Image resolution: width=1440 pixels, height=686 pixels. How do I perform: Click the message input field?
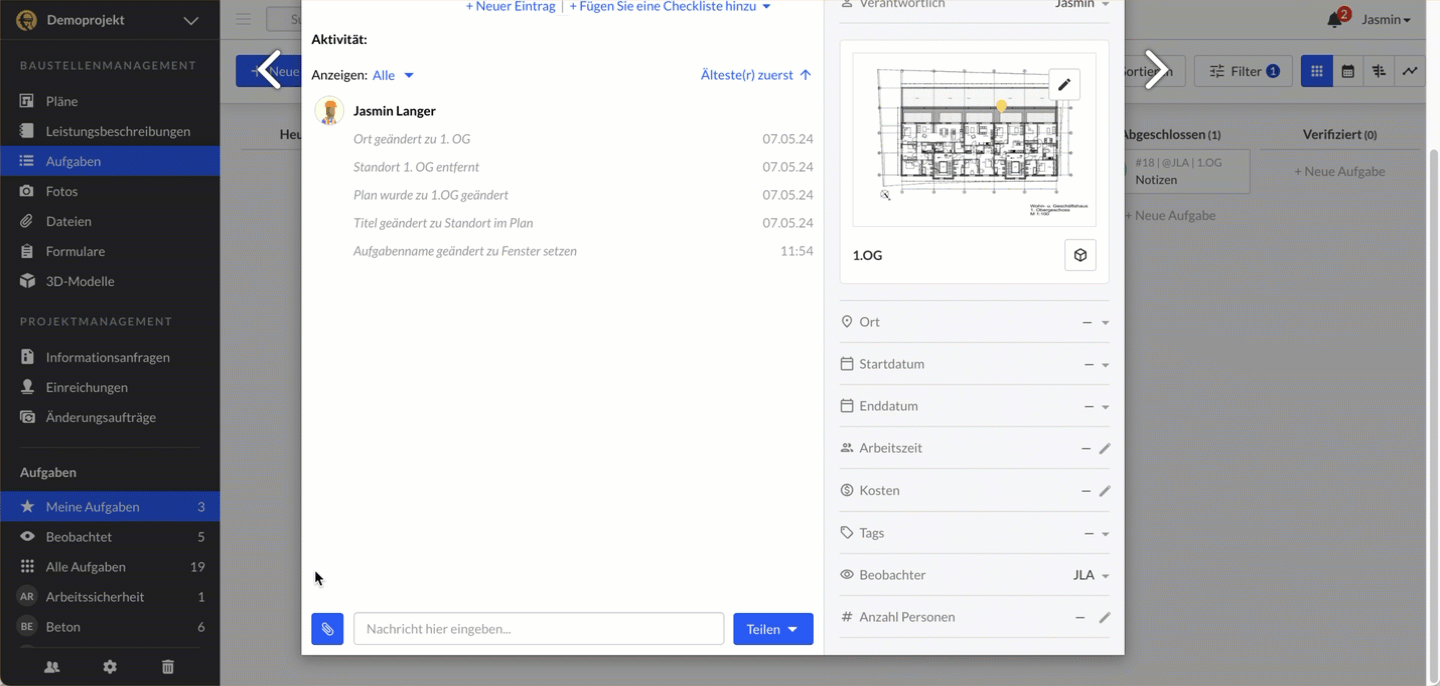(x=538, y=629)
